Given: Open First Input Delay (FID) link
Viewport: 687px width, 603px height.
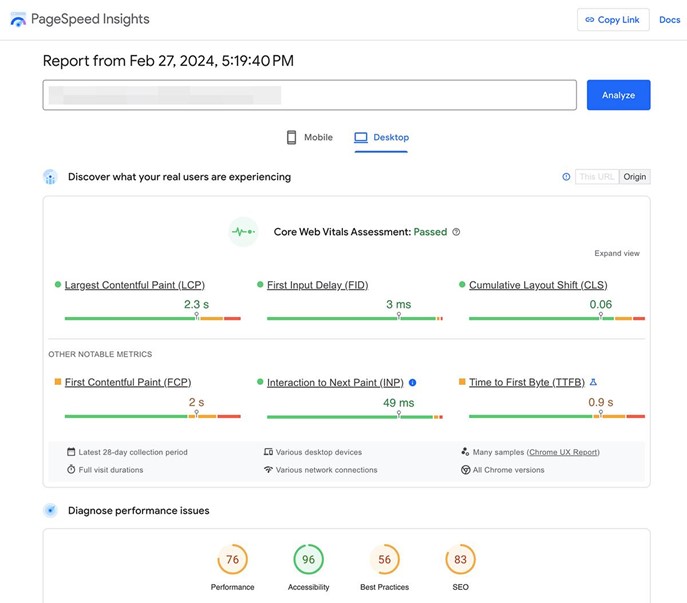Looking at the screenshot, I should [317, 285].
